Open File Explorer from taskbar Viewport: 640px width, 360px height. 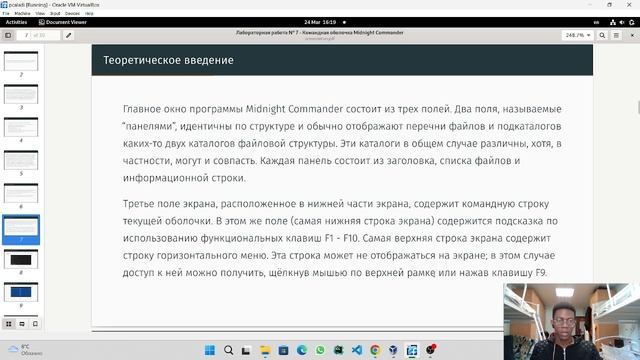pos(265,350)
